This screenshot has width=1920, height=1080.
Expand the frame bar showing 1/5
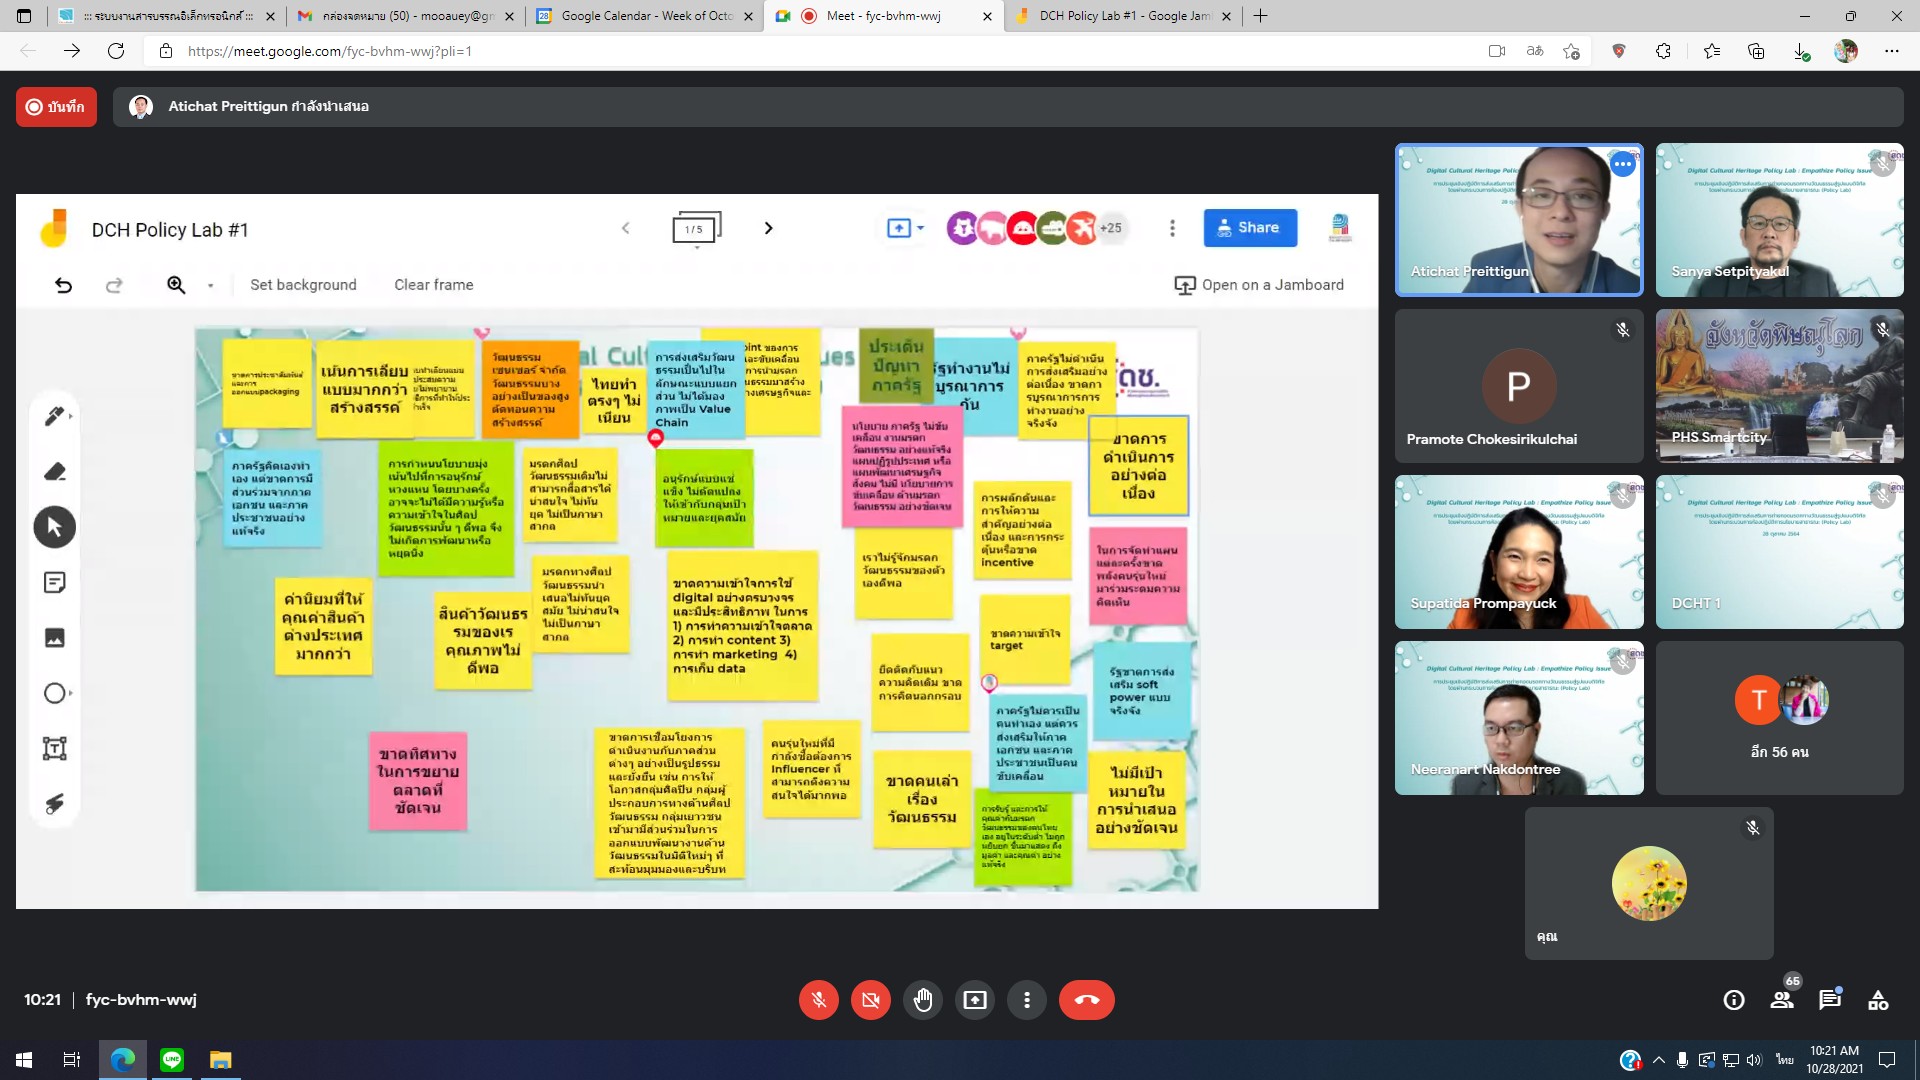(x=696, y=229)
